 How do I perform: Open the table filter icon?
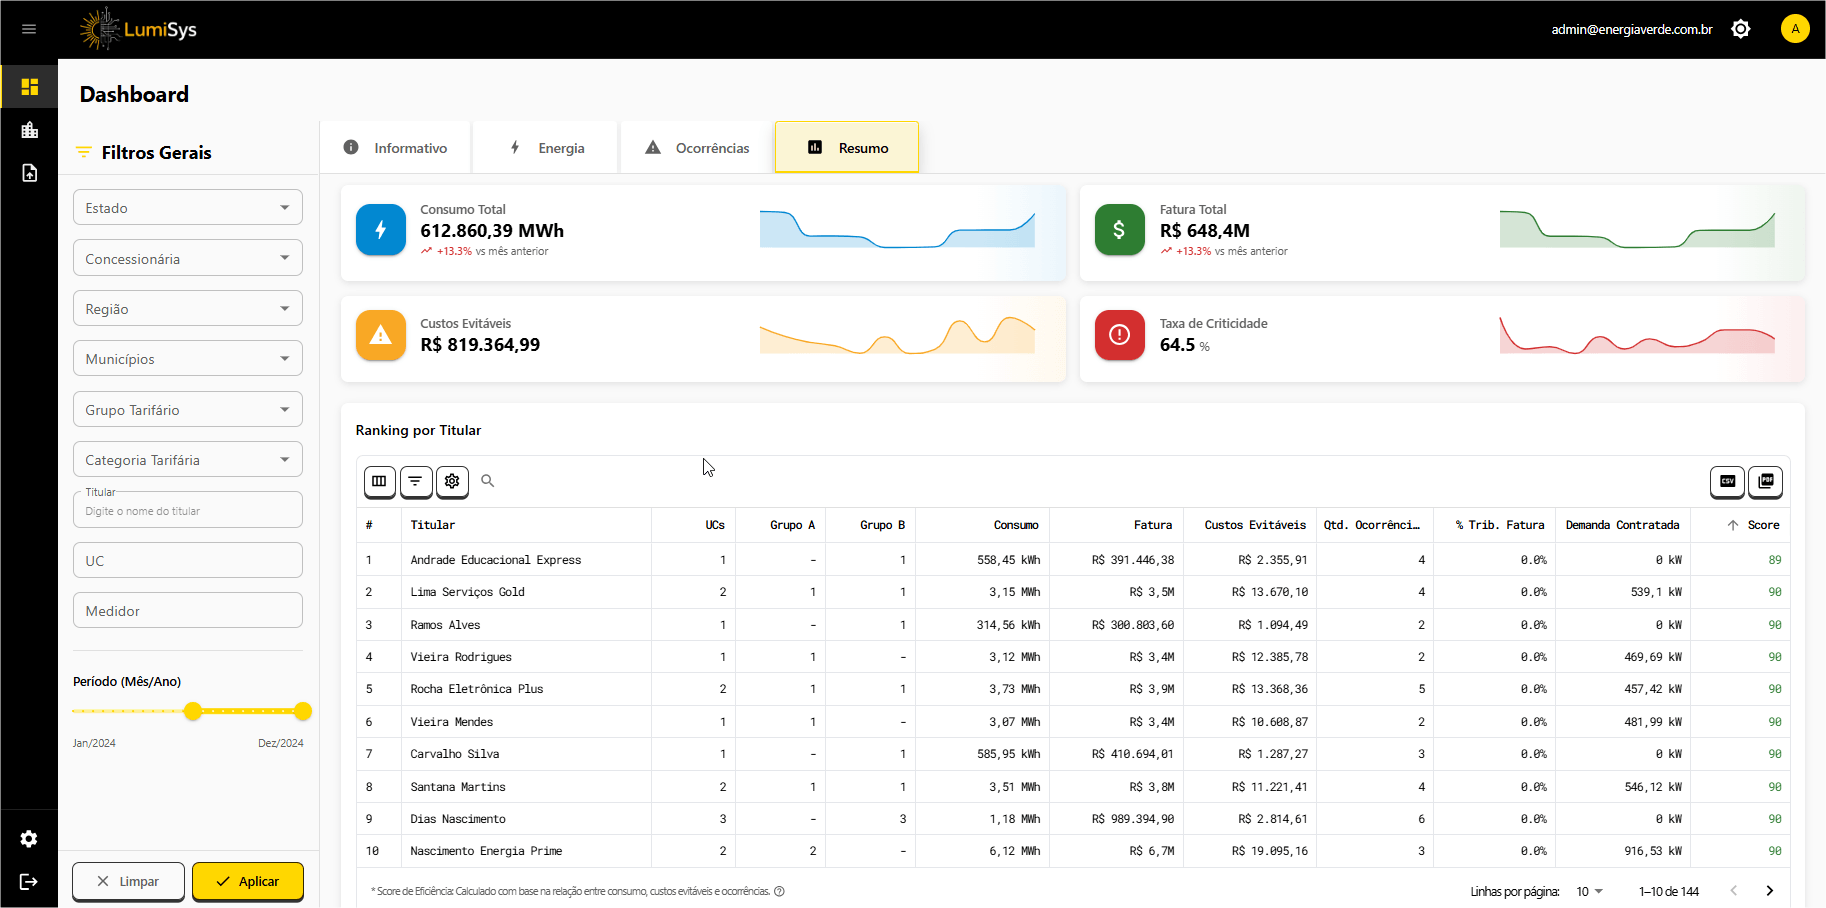point(415,481)
